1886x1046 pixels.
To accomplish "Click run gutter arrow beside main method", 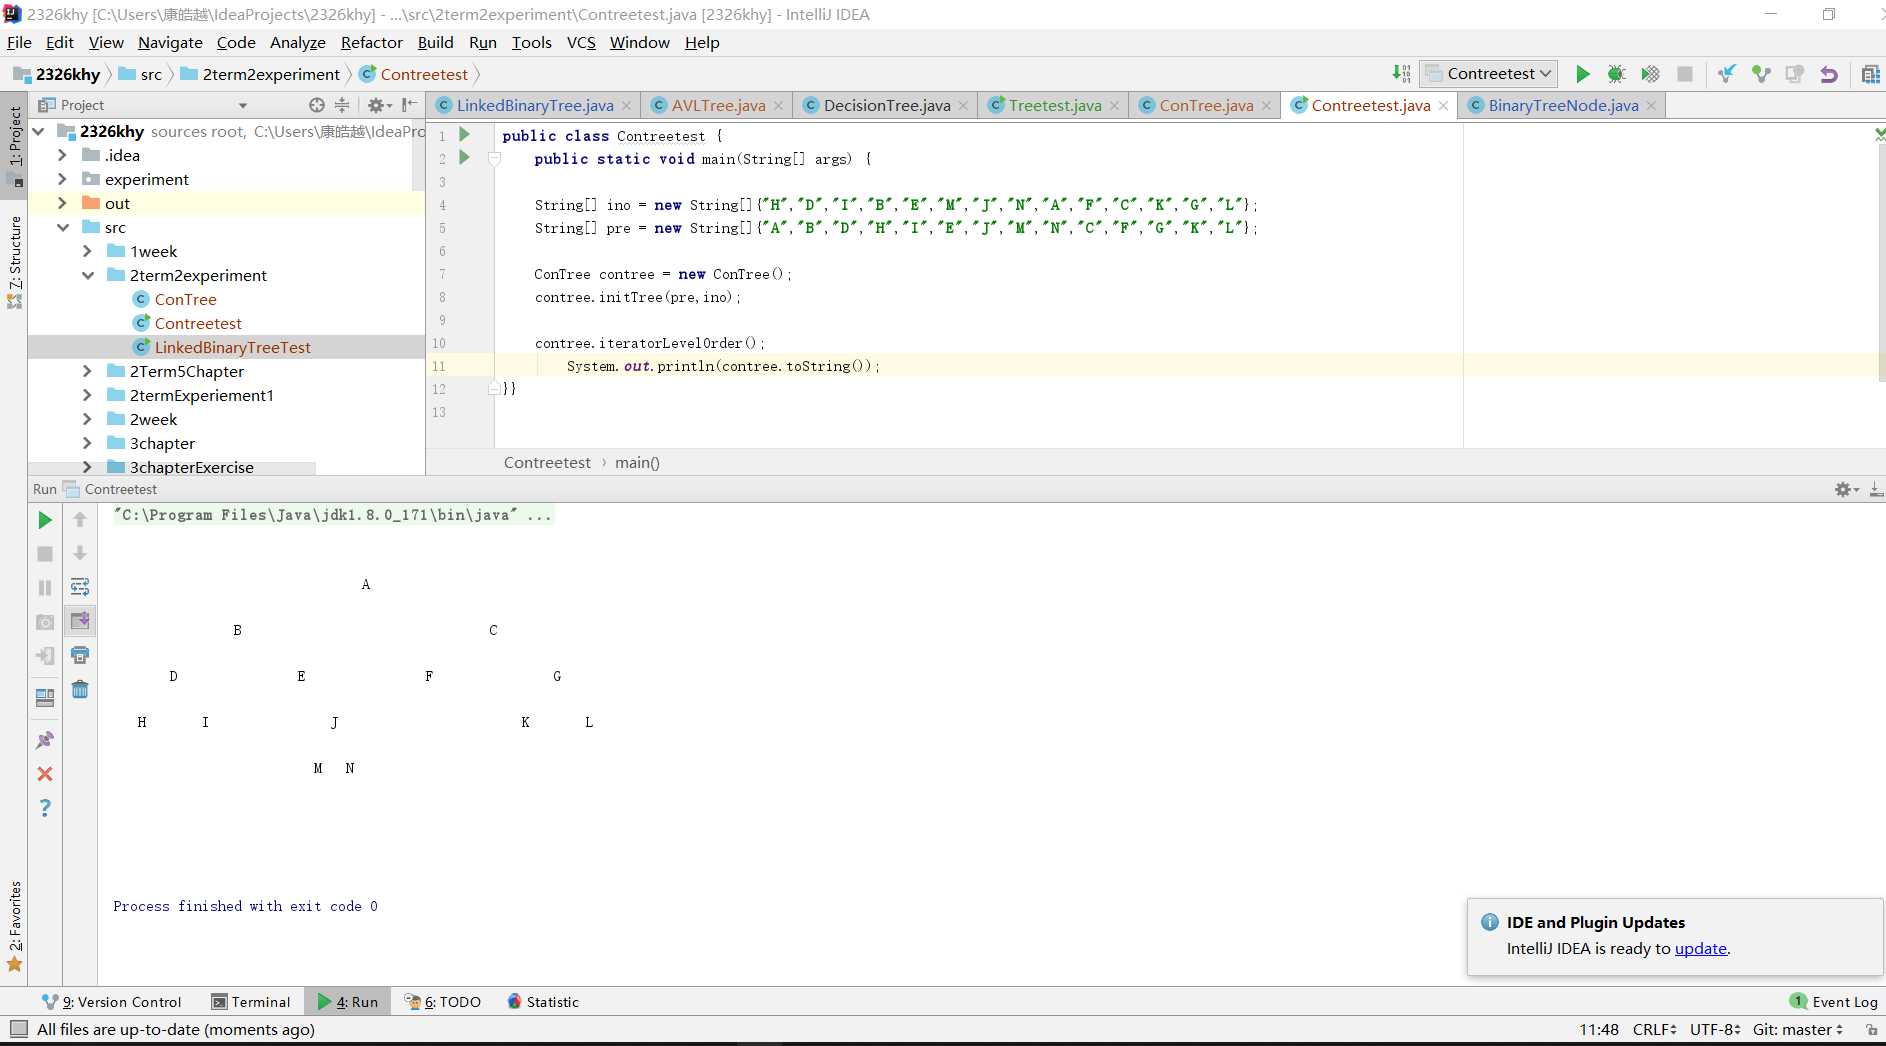I will click(x=464, y=157).
